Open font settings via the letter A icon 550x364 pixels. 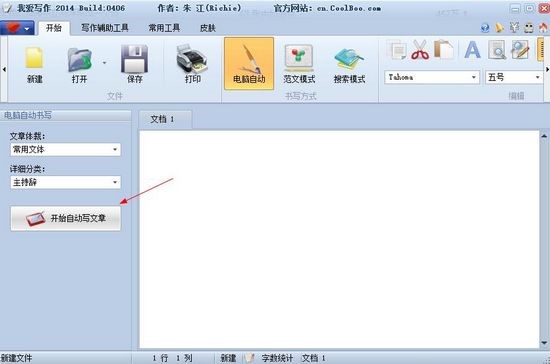[x=472, y=50]
